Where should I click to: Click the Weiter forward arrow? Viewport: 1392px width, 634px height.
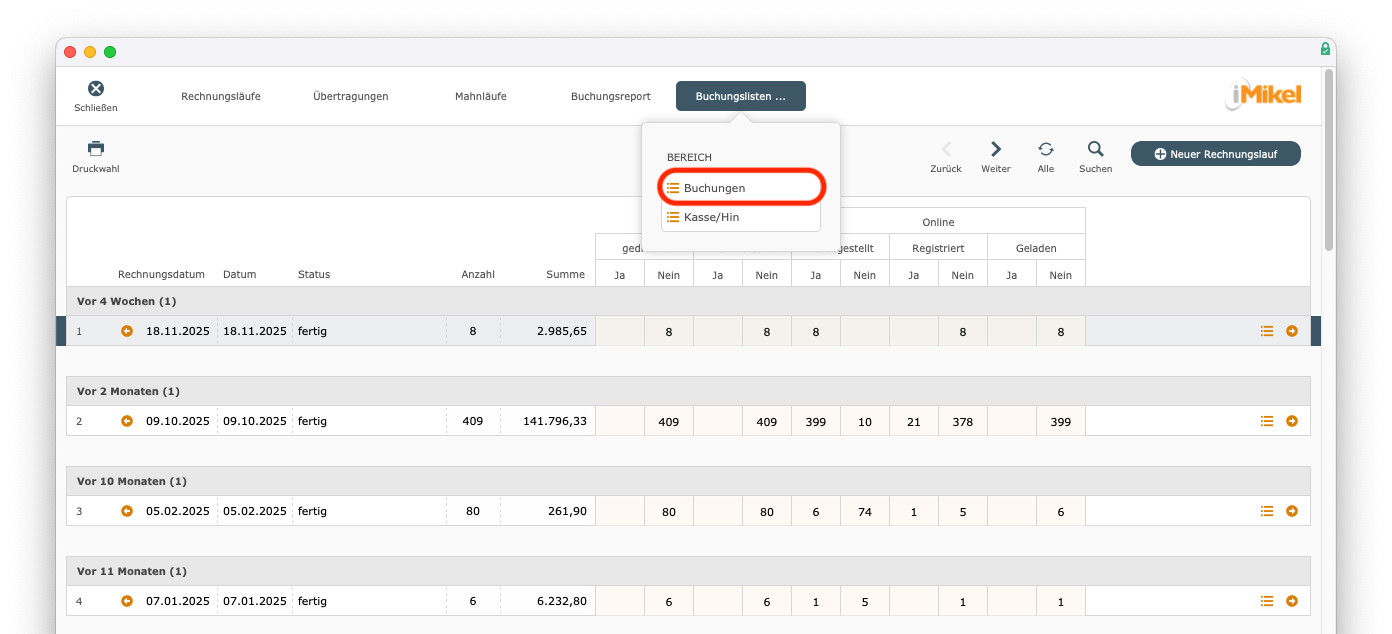996,149
